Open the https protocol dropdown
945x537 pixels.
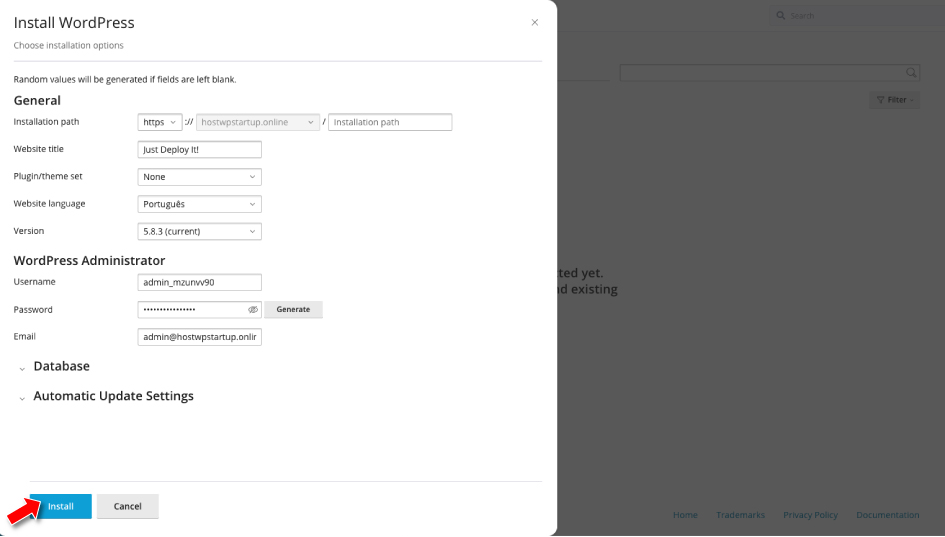pos(160,122)
